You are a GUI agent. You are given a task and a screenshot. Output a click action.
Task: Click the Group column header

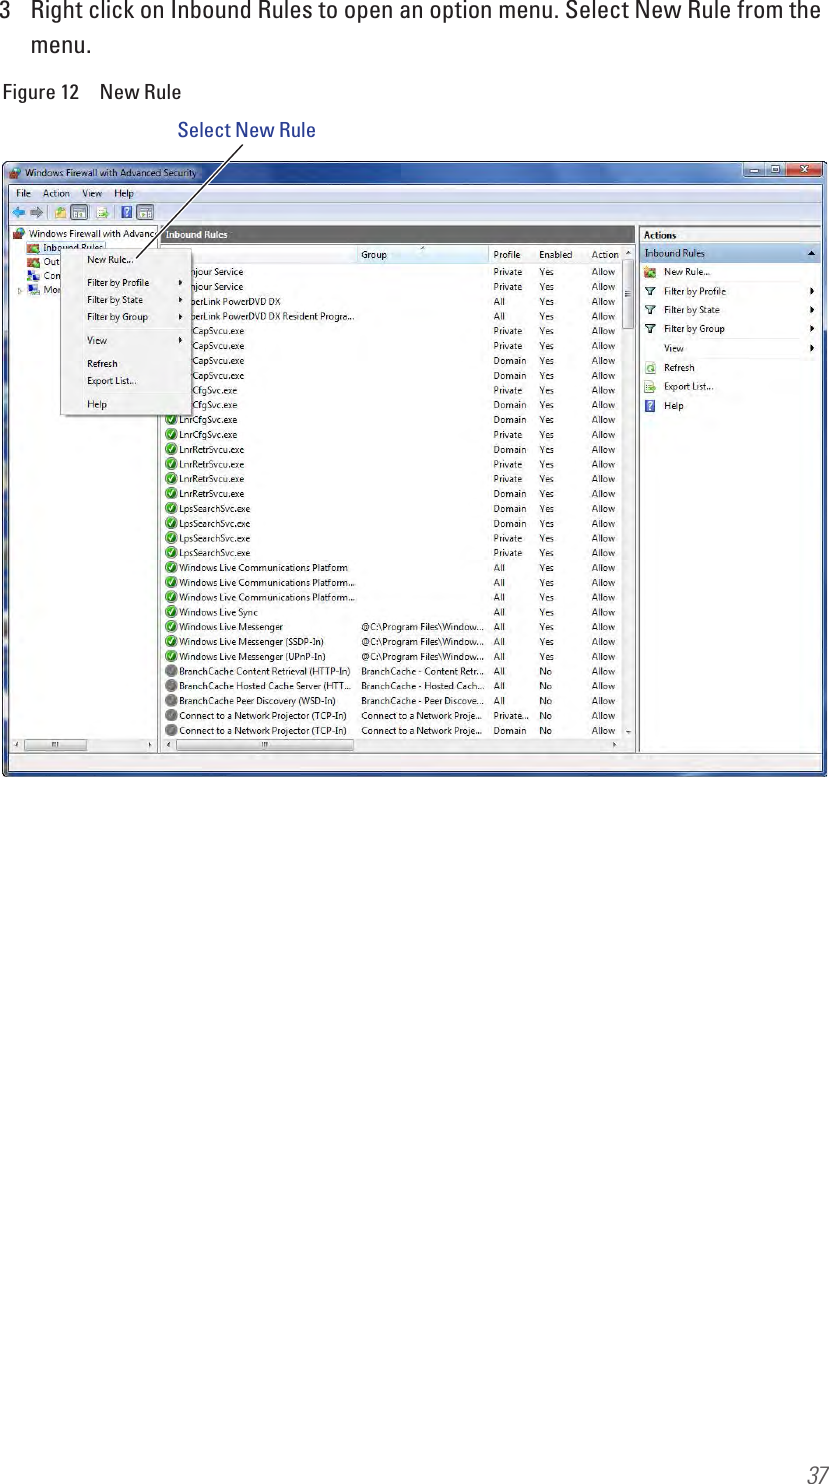(373, 254)
